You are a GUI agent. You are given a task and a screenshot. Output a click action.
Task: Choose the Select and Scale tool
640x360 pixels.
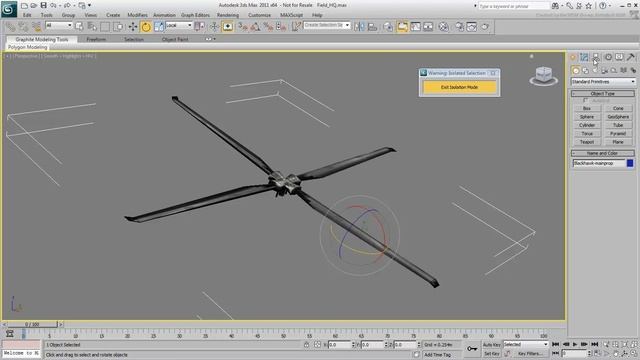(x=159, y=27)
